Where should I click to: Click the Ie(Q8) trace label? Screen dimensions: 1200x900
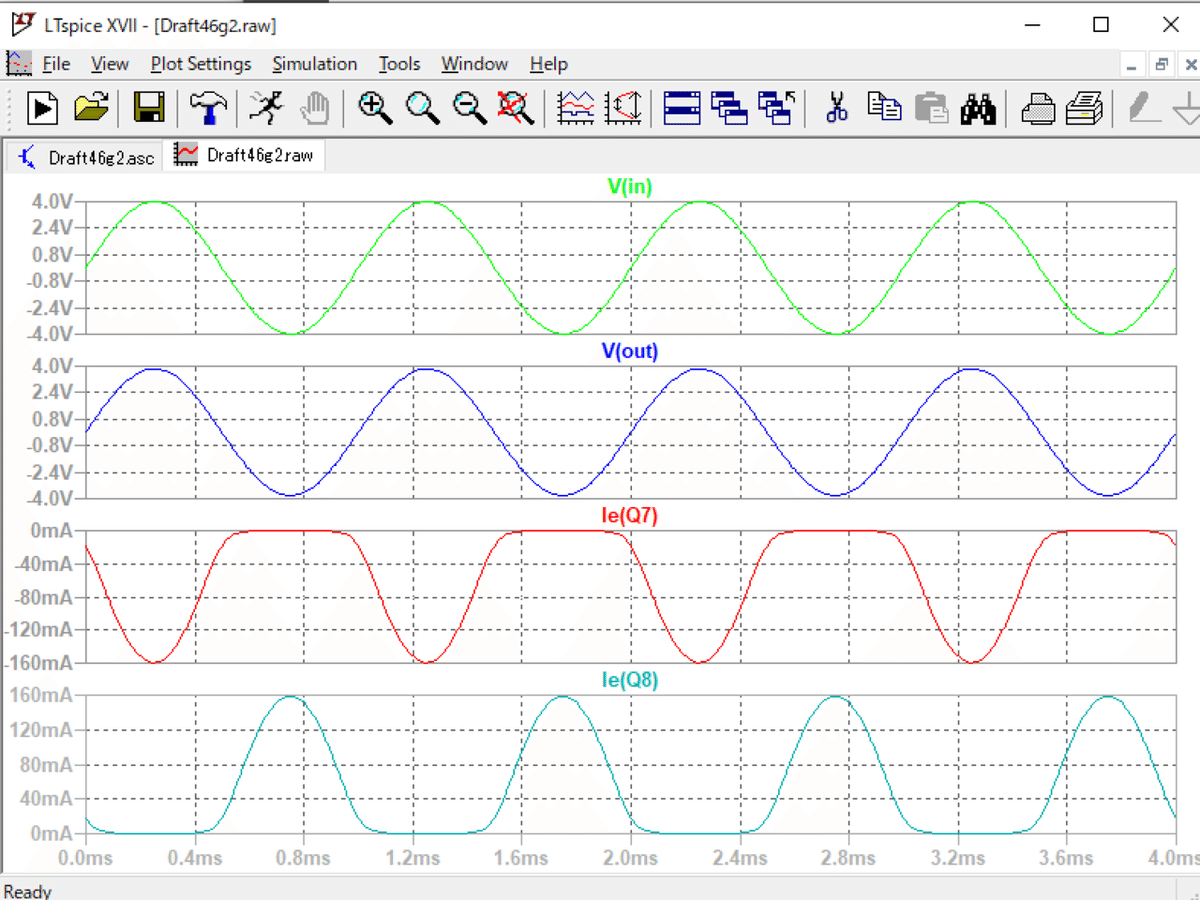pyautogui.click(x=629, y=681)
